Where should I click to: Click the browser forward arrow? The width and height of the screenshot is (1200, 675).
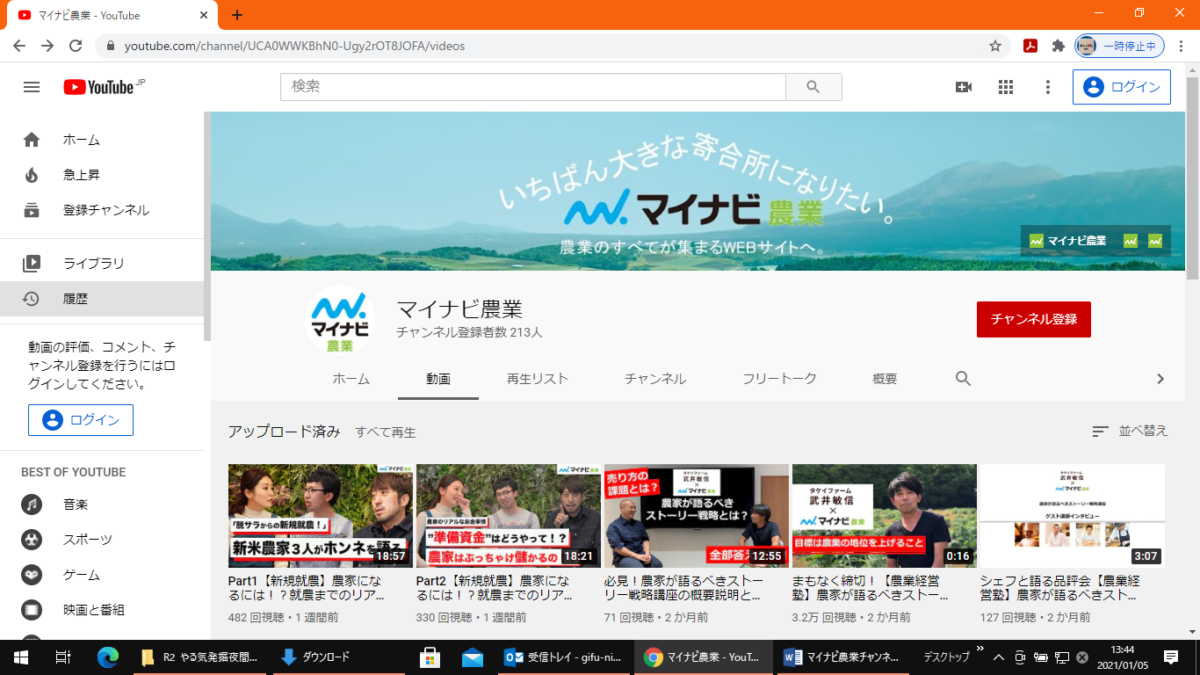[47, 46]
